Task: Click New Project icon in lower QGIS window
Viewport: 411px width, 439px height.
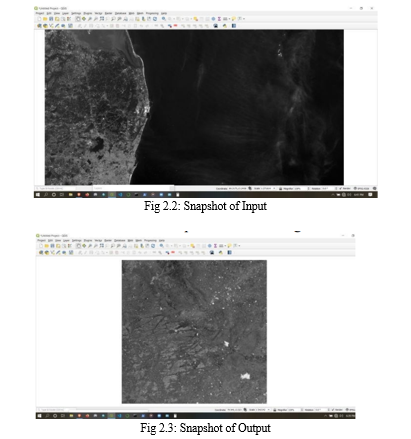Action: [x=41, y=246]
